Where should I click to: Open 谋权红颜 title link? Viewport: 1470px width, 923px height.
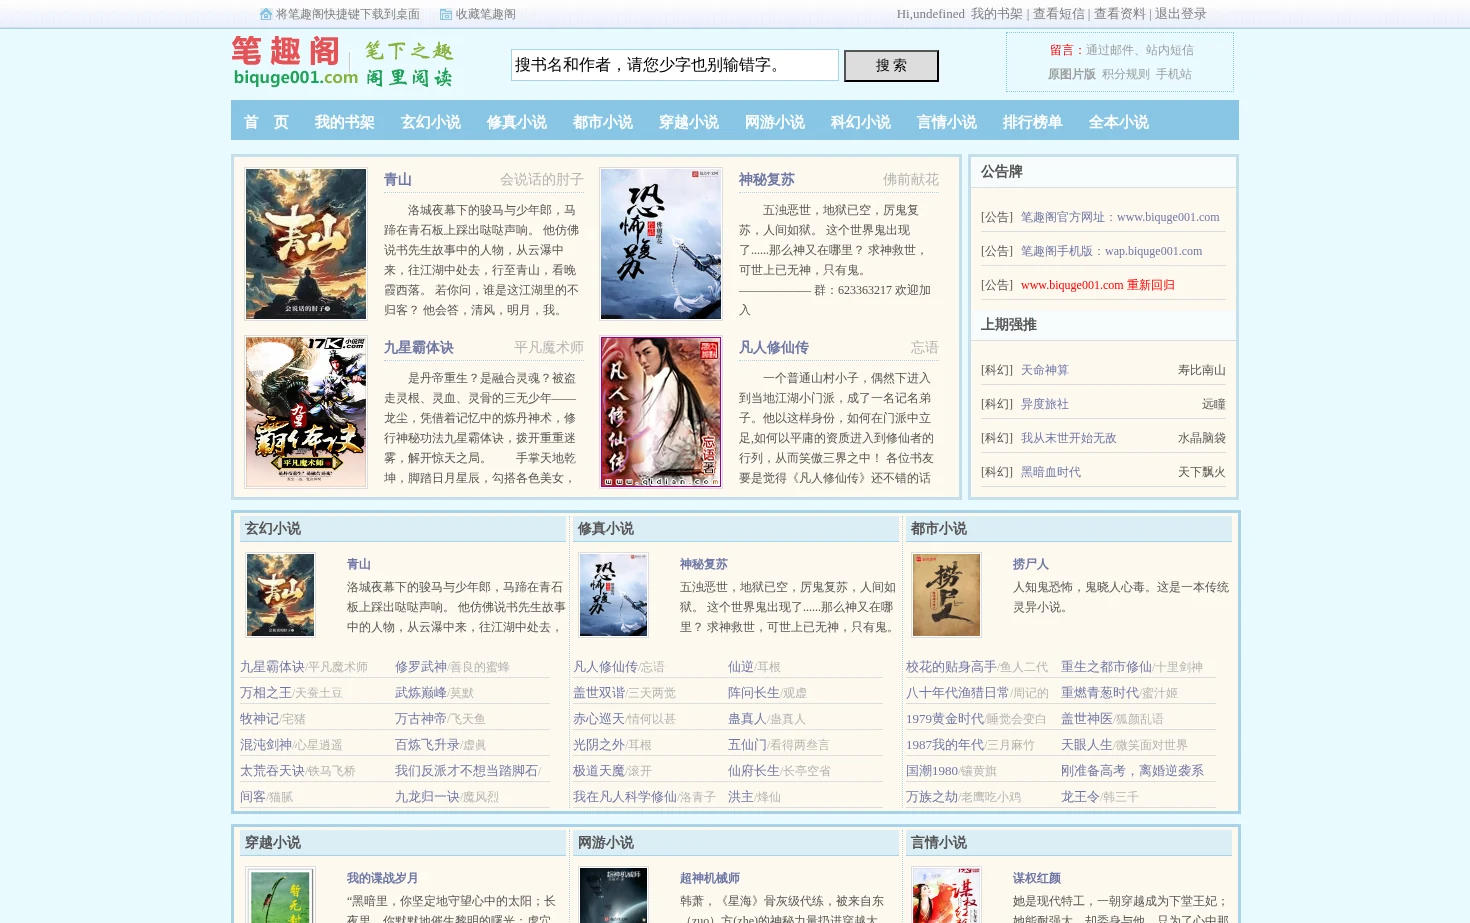pyautogui.click(x=1037, y=878)
